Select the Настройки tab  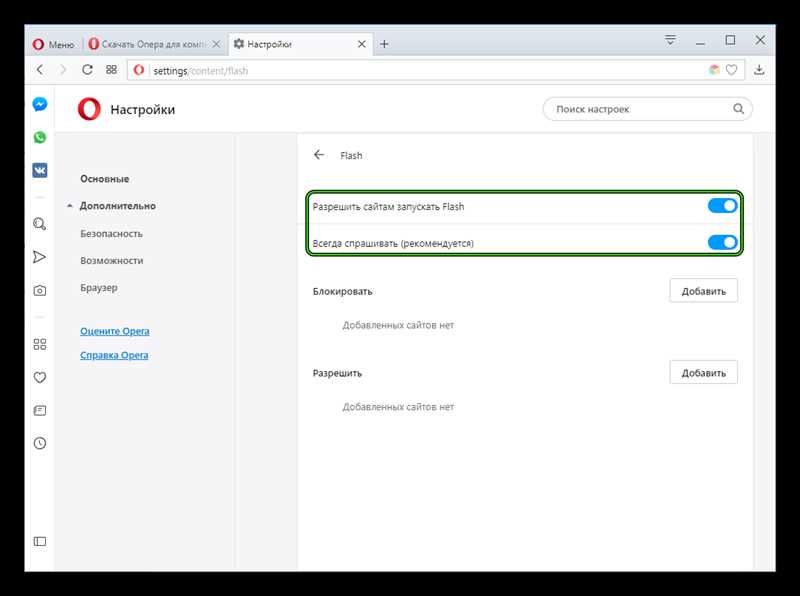[x=301, y=44]
